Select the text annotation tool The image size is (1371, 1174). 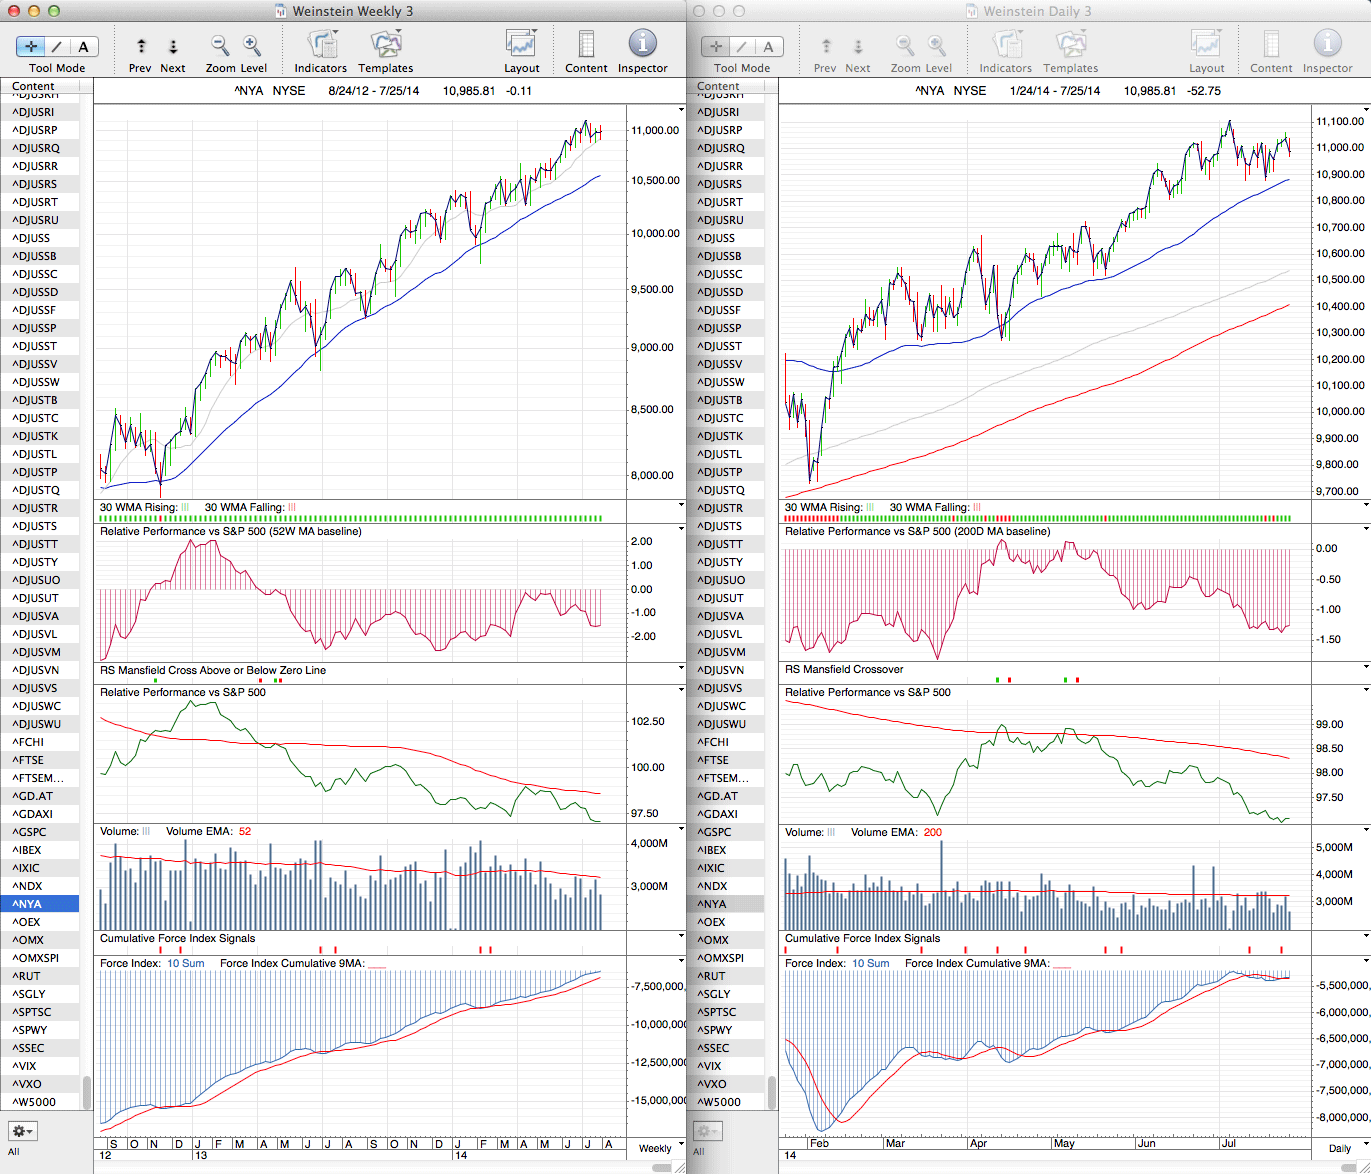click(x=83, y=46)
